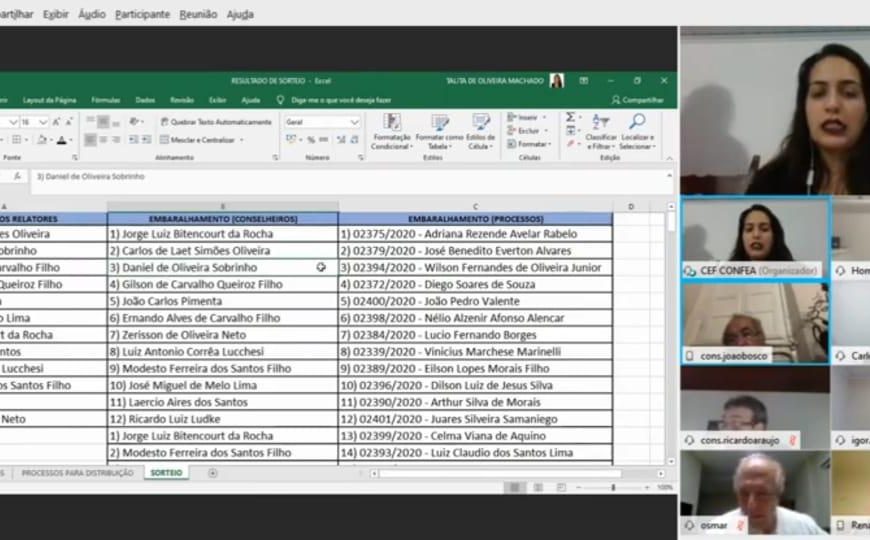Open Classificar e Filtrar tool
The width and height of the screenshot is (870, 540).
[601, 132]
